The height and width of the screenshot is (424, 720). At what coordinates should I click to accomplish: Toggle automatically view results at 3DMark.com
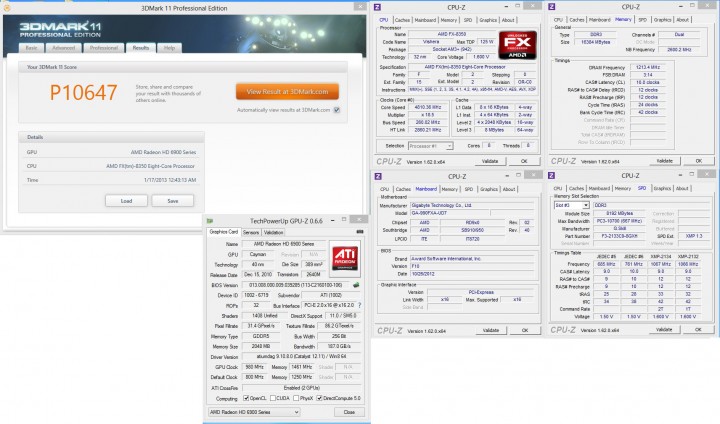pos(337,110)
